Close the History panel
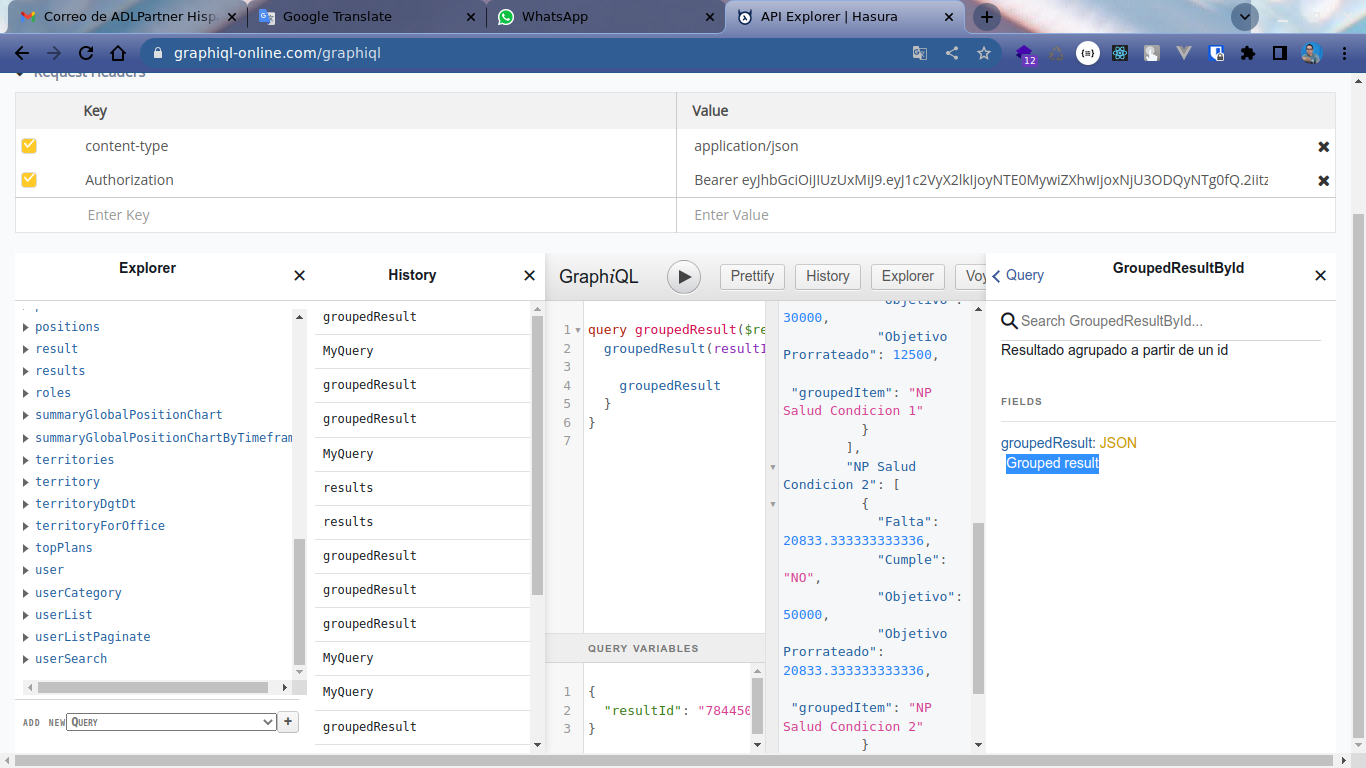 point(530,276)
